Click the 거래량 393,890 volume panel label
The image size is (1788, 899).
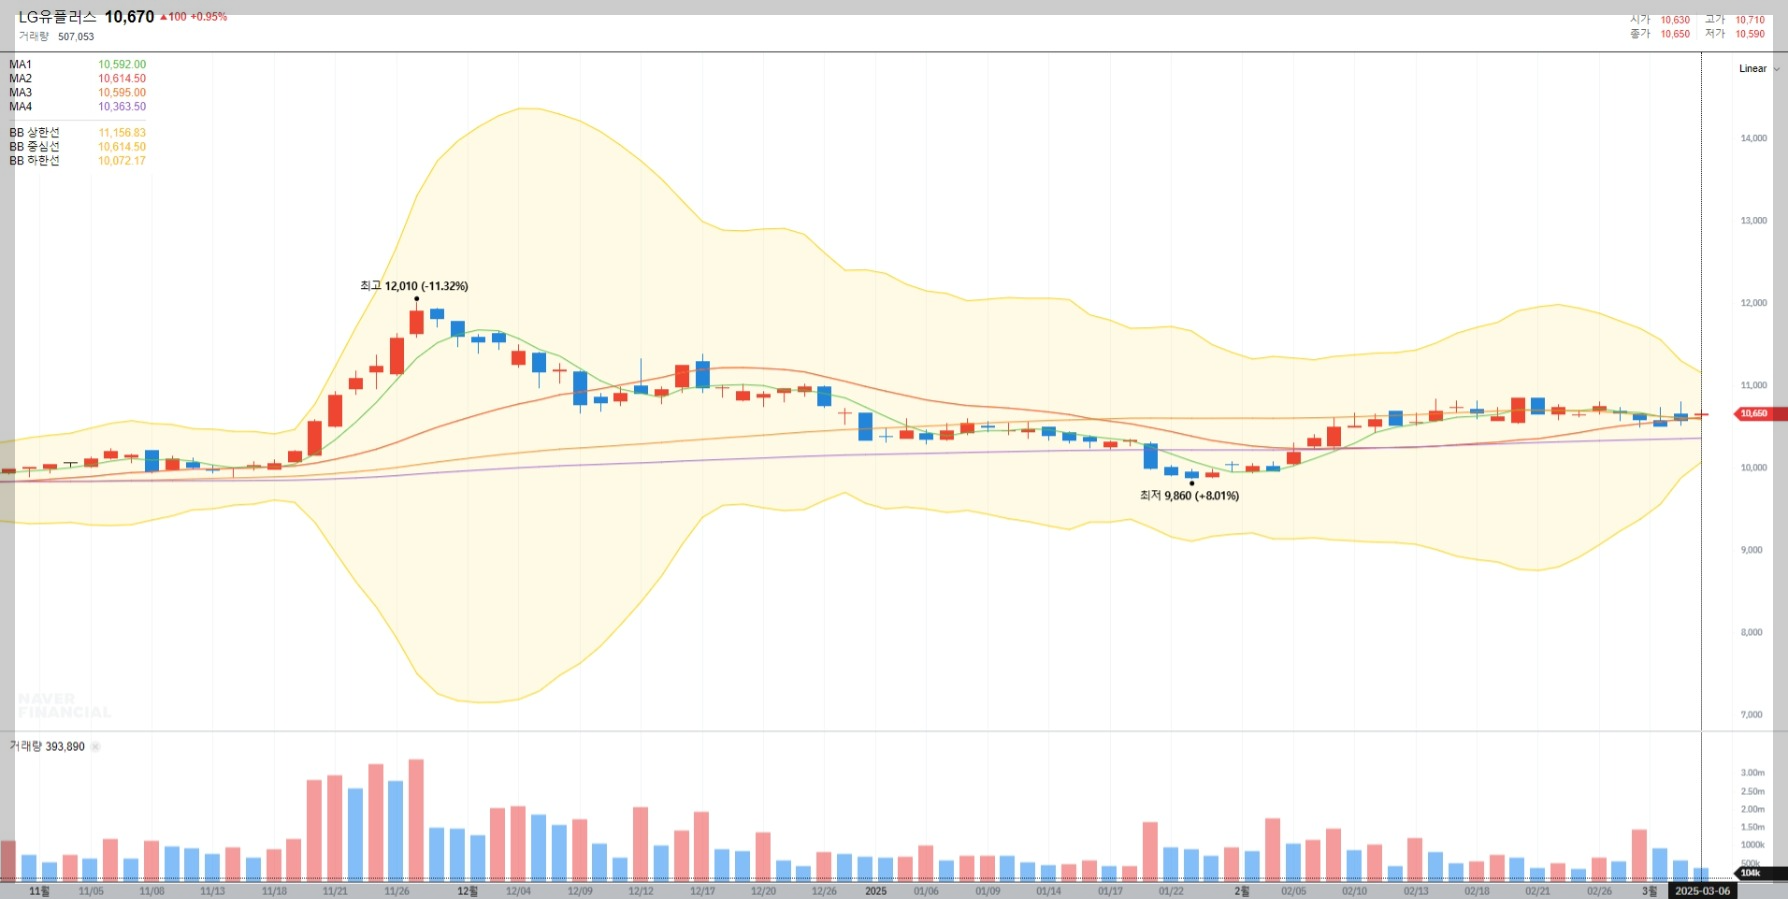47,747
